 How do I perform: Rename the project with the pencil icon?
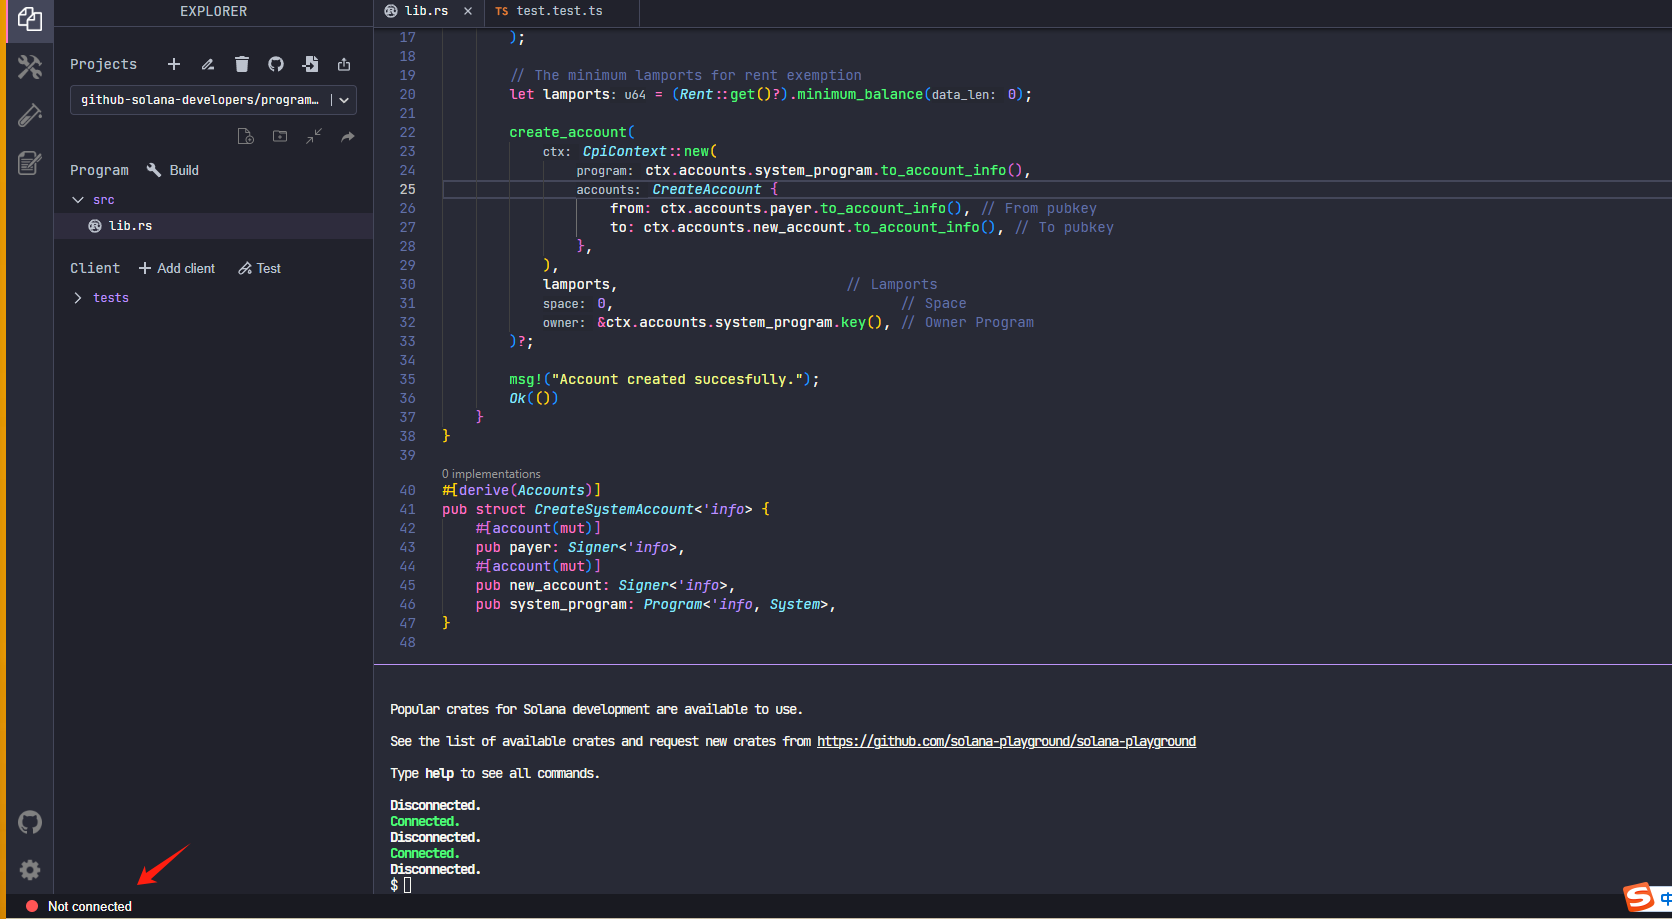(x=208, y=64)
